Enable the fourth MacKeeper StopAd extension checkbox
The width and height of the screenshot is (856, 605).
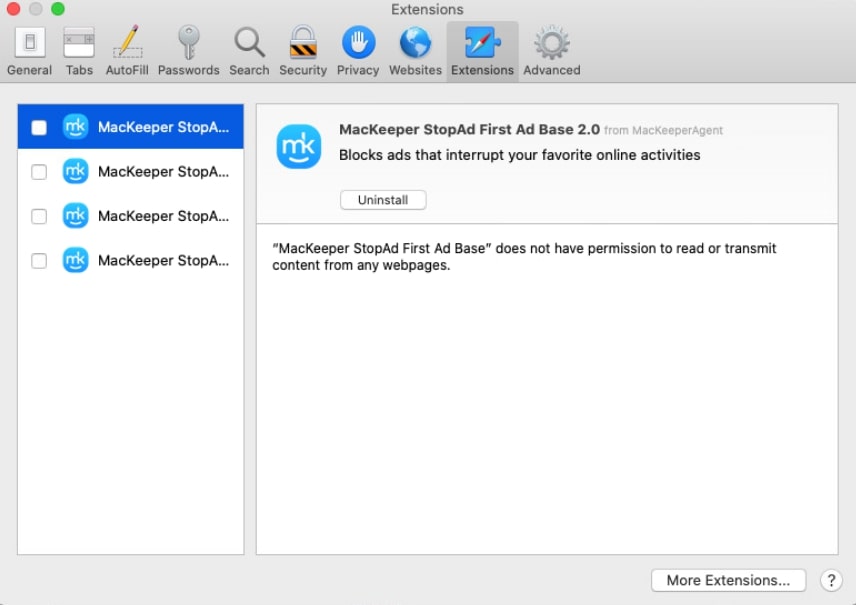(39, 261)
